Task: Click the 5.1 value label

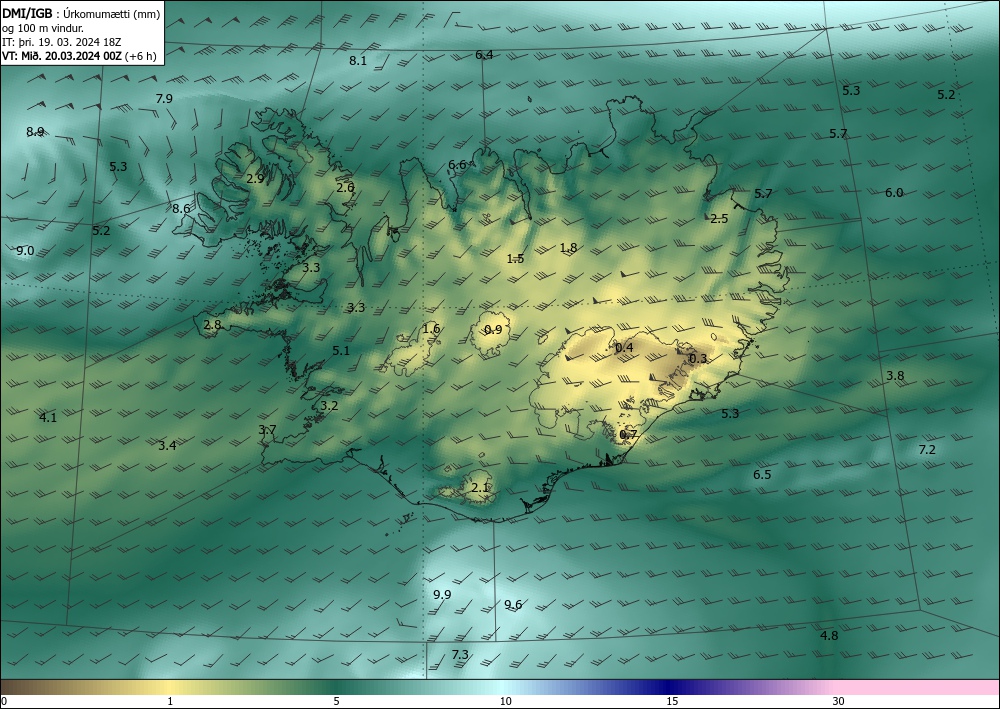Action: coord(341,350)
